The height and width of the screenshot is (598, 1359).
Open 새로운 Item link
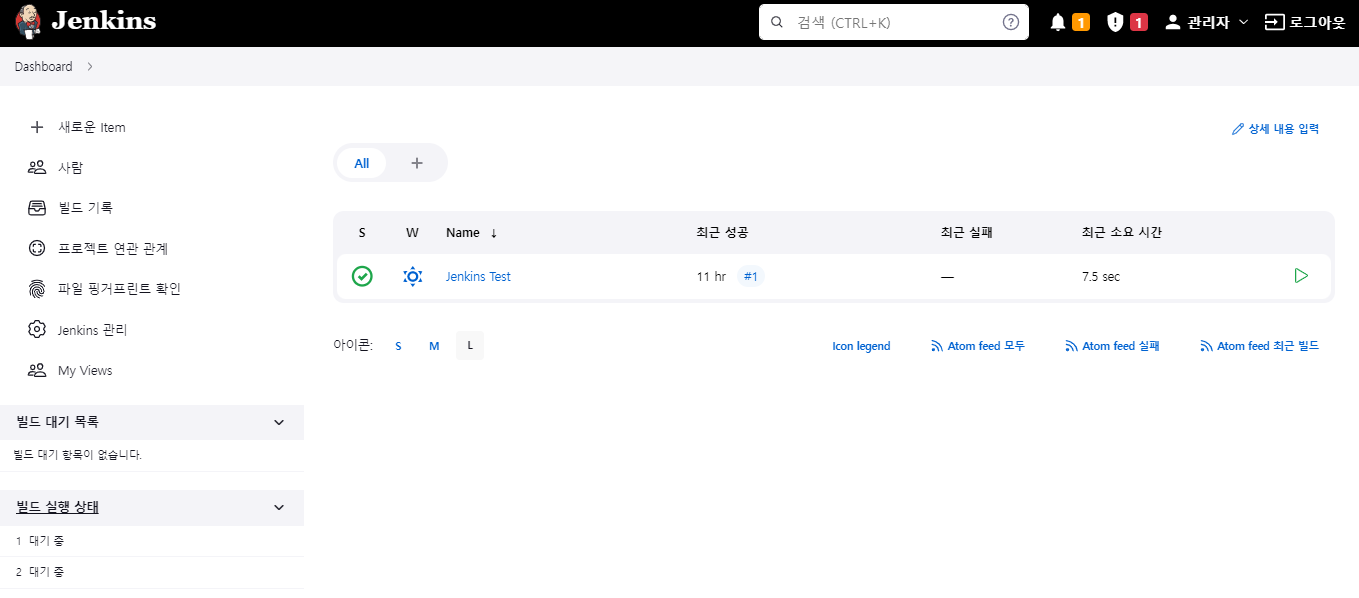click(92, 127)
